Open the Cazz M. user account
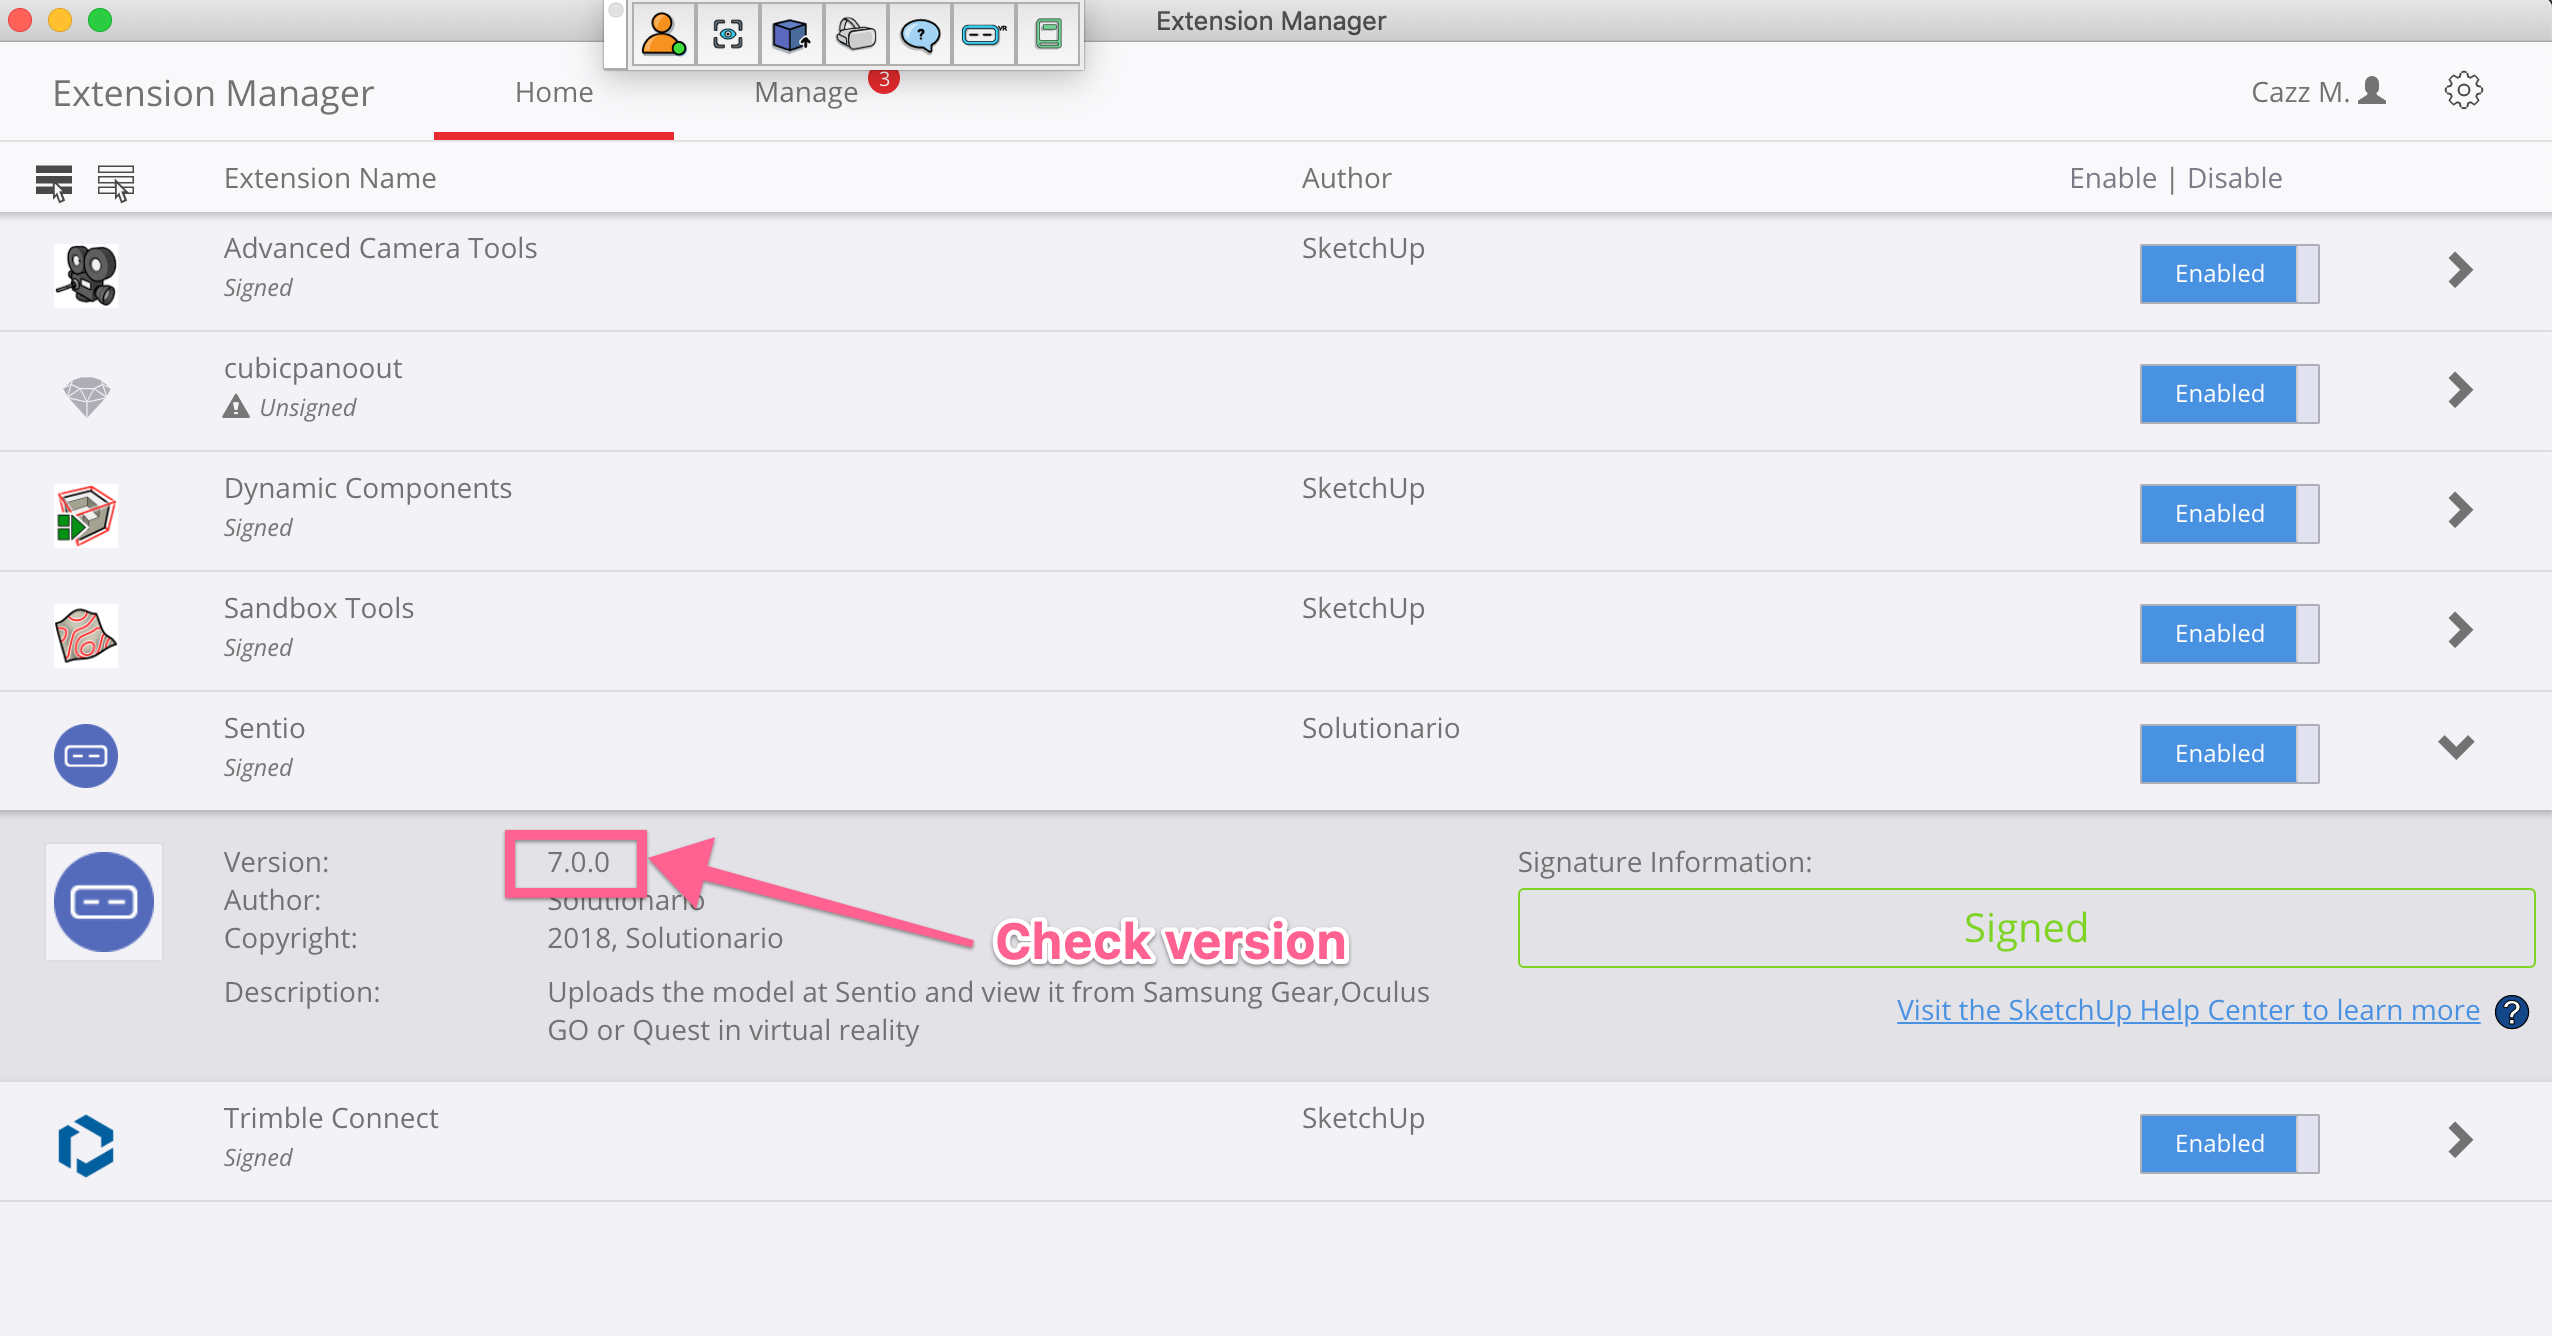The width and height of the screenshot is (2552, 1336). click(x=2318, y=92)
